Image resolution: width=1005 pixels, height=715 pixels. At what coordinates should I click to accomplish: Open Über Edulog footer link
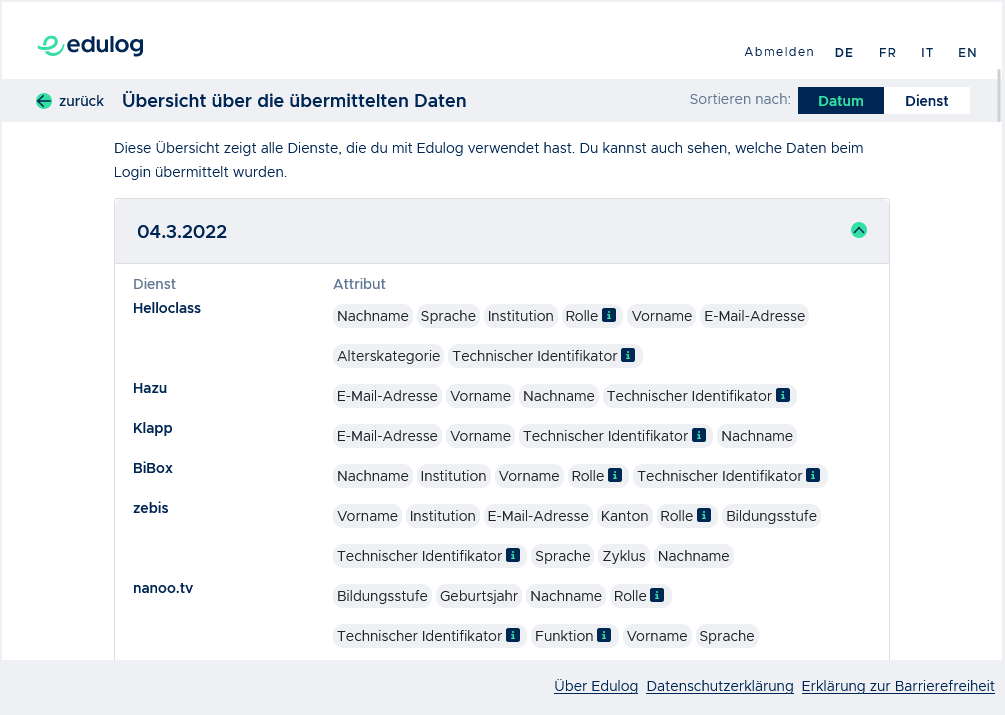[596, 686]
